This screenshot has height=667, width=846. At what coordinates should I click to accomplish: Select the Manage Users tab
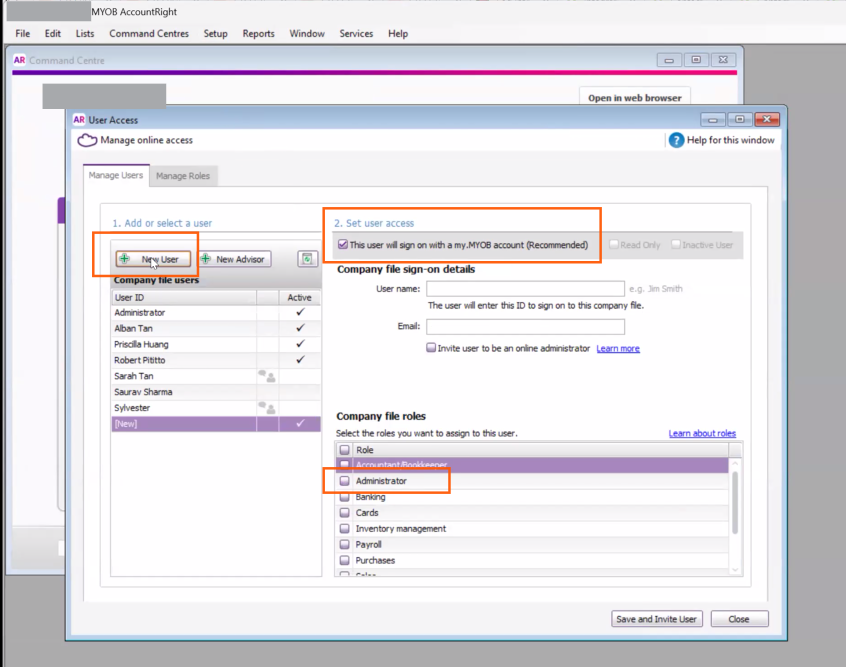point(116,175)
